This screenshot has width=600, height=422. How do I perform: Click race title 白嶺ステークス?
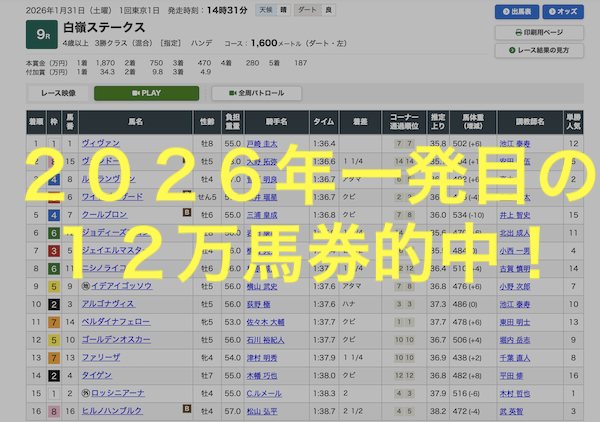point(104,28)
